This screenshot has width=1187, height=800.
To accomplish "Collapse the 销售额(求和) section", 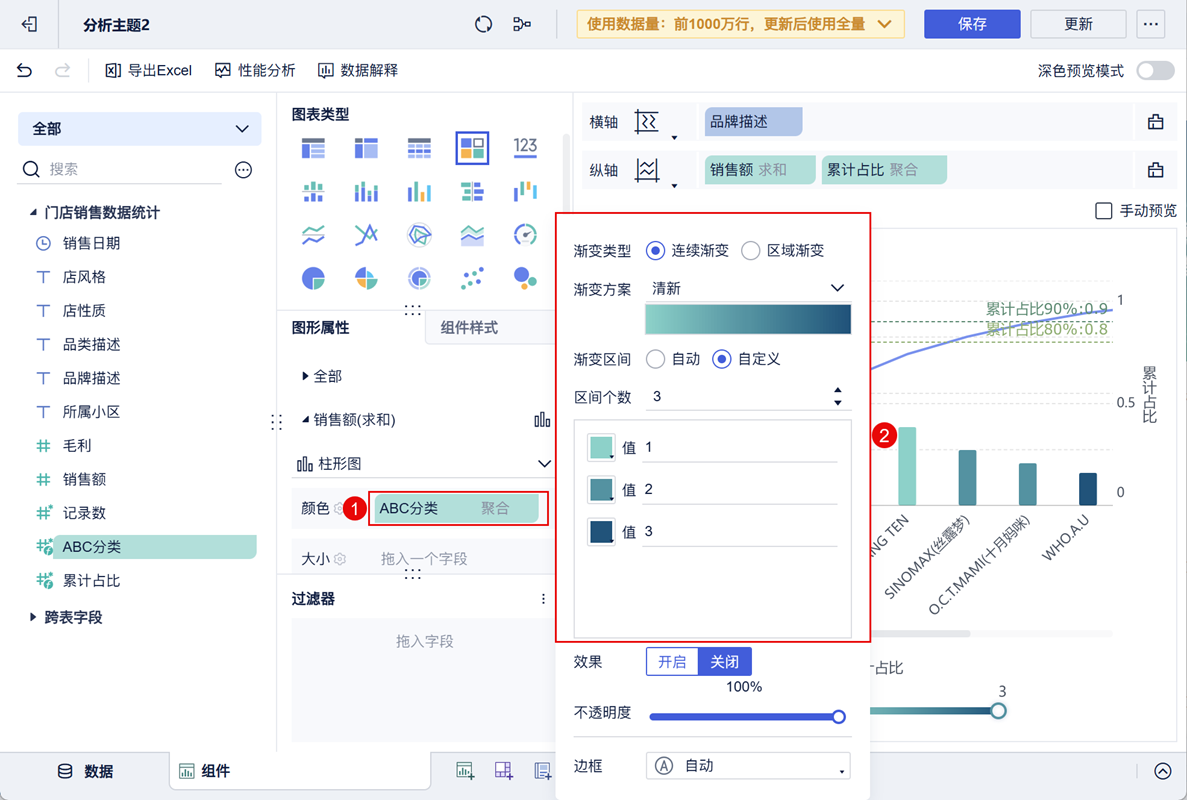I will (x=305, y=420).
